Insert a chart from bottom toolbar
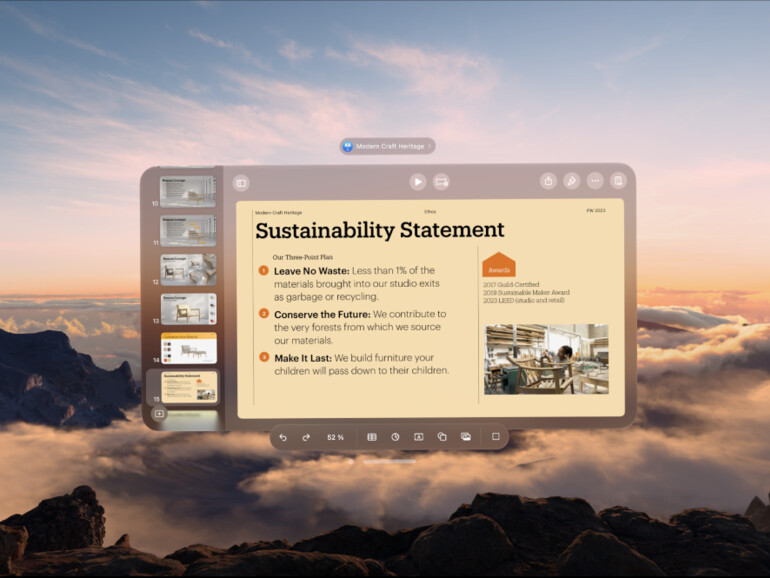 (x=395, y=437)
